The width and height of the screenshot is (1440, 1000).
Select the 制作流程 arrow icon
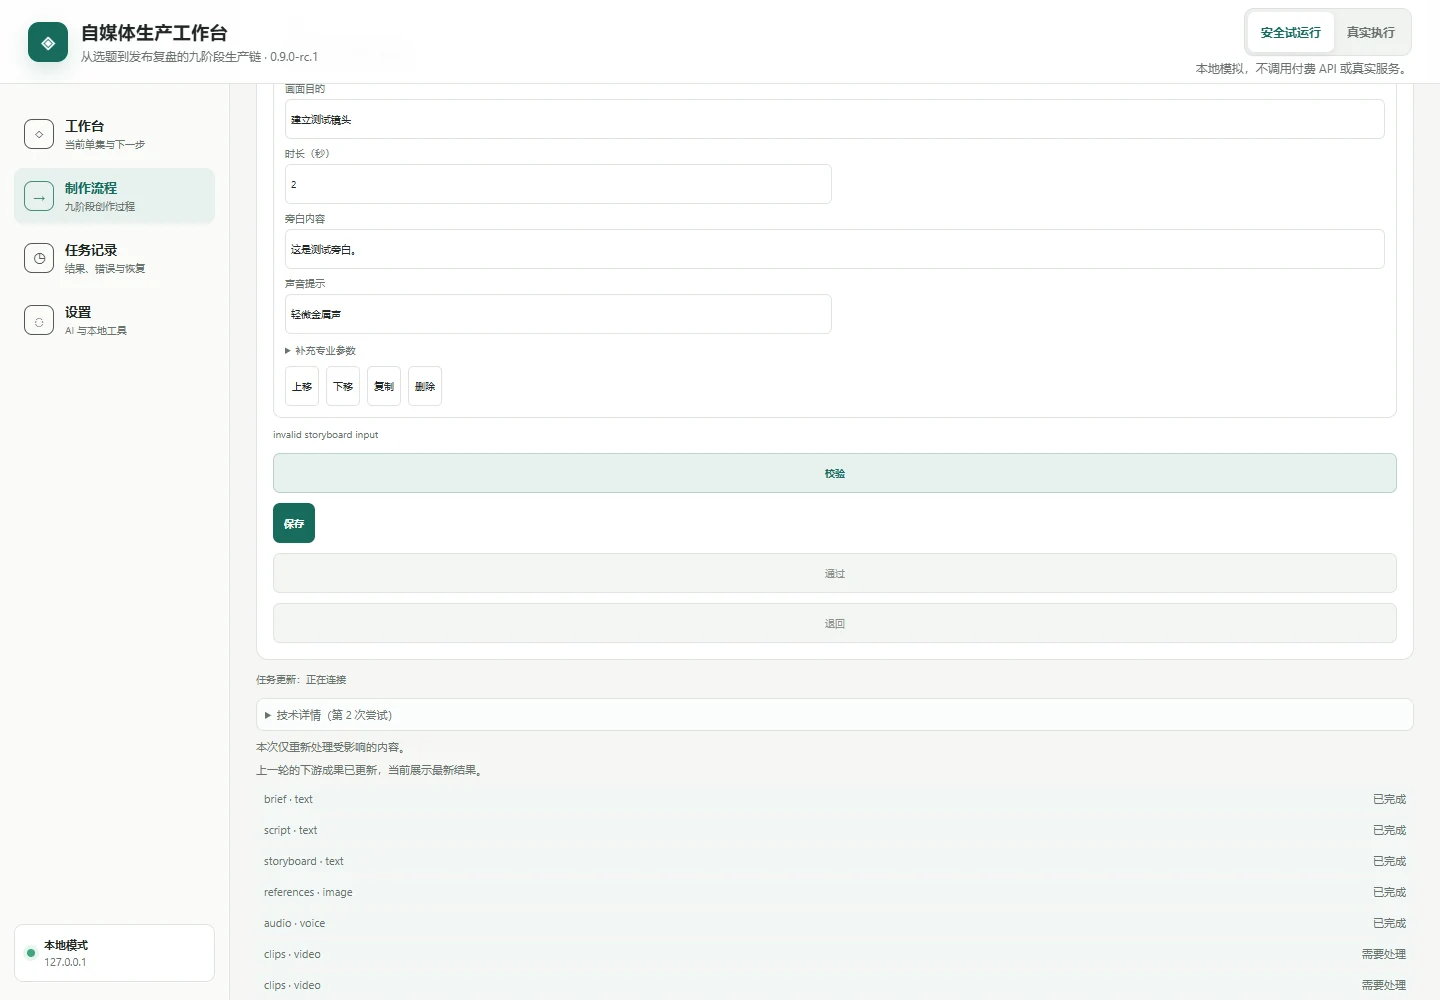coord(39,196)
